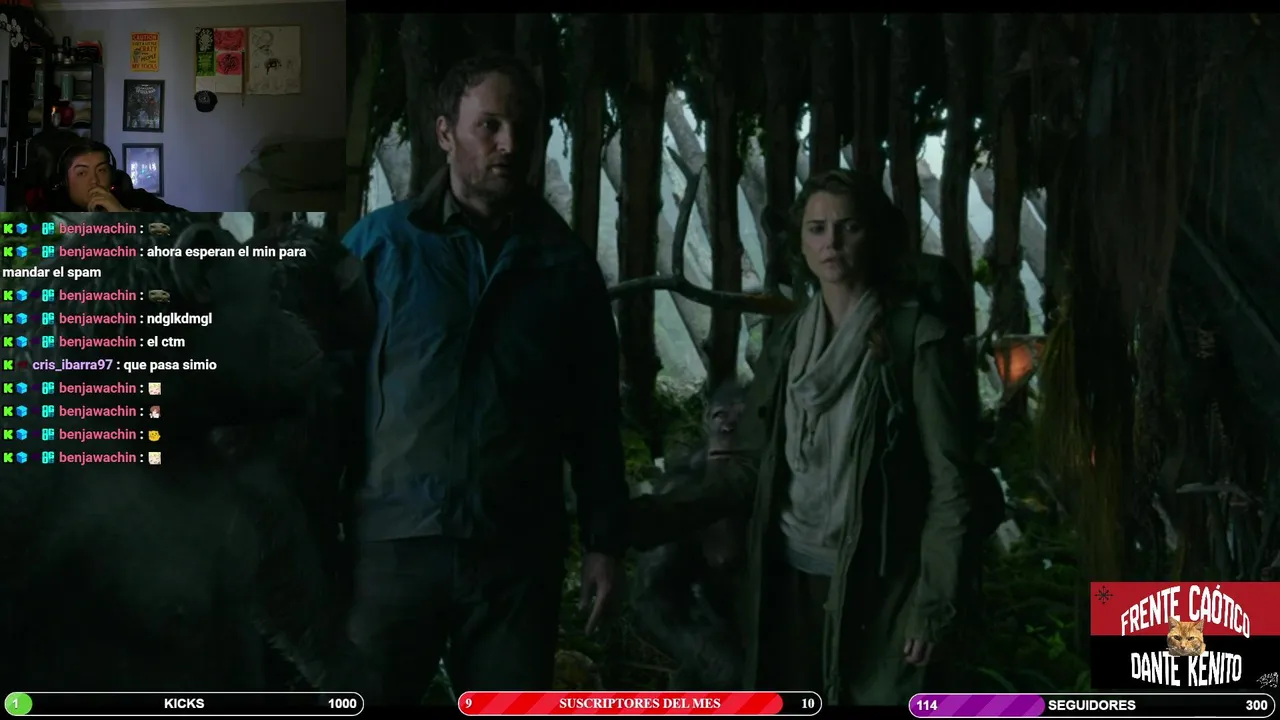Click 'DANTE KENITO' text in logo
1280x720 pixels.
click(x=1186, y=668)
